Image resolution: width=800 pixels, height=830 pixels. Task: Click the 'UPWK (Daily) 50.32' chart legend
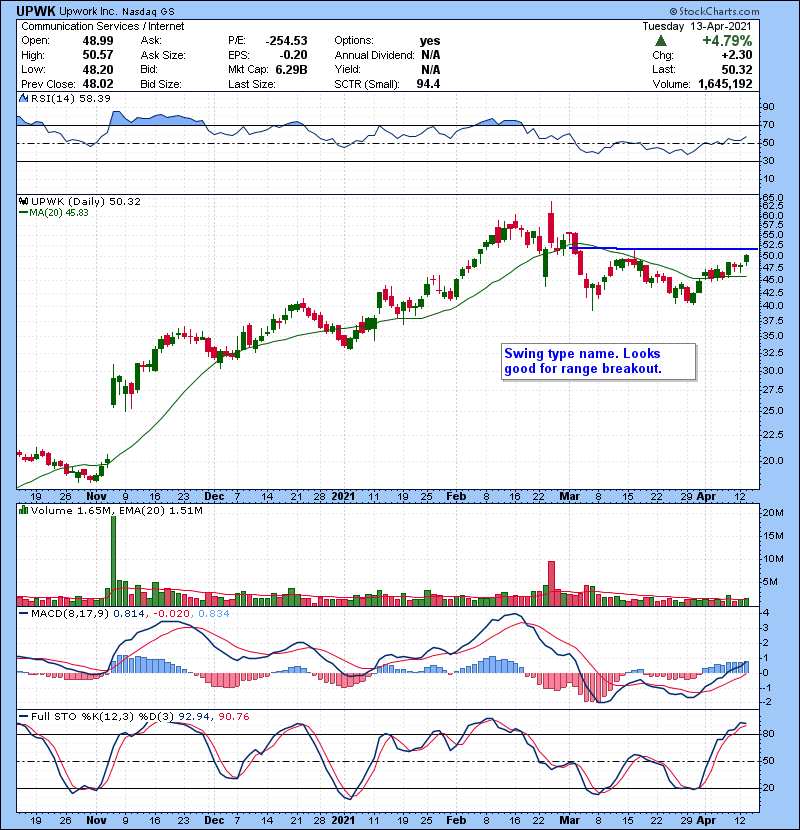click(x=86, y=202)
